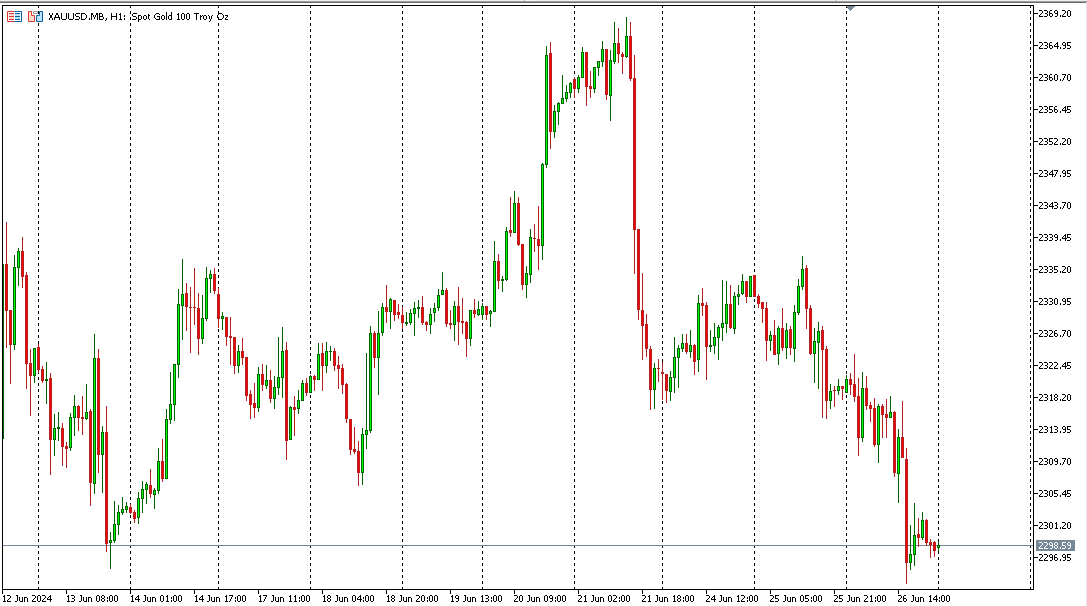
Task: Open the Depth of Market icon
Action: tap(15, 16)
